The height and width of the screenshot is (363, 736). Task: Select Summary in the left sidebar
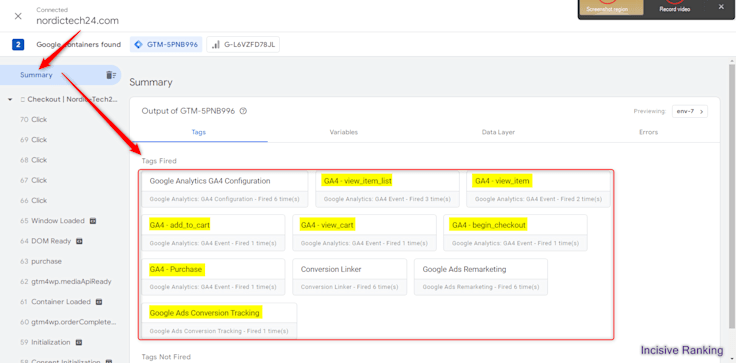pyautogui.click(x=37, y=75)
